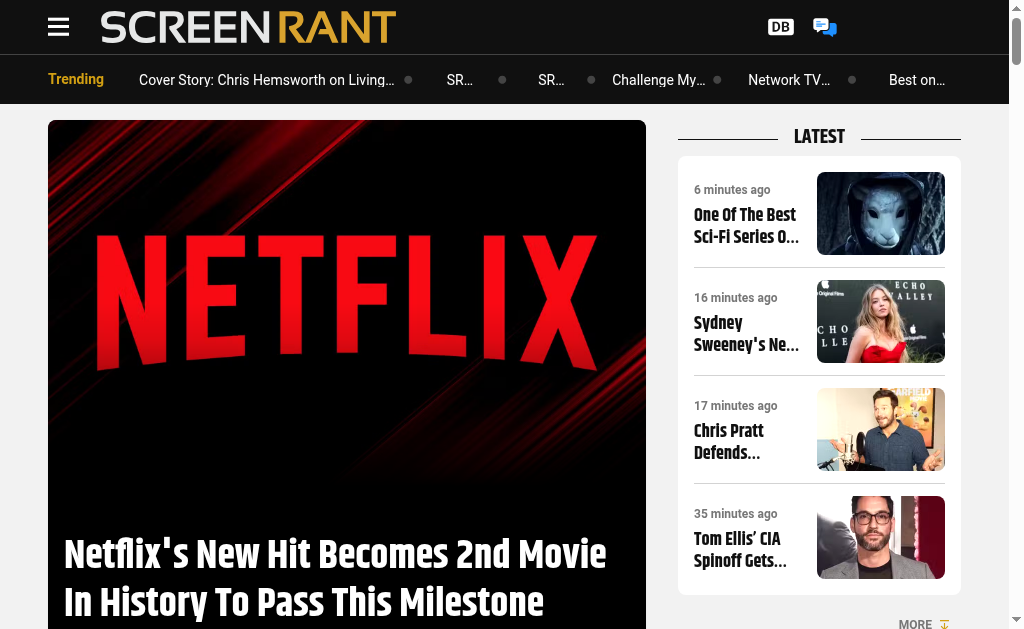Open the Chris Pratt Defends... article

[728, 442]
